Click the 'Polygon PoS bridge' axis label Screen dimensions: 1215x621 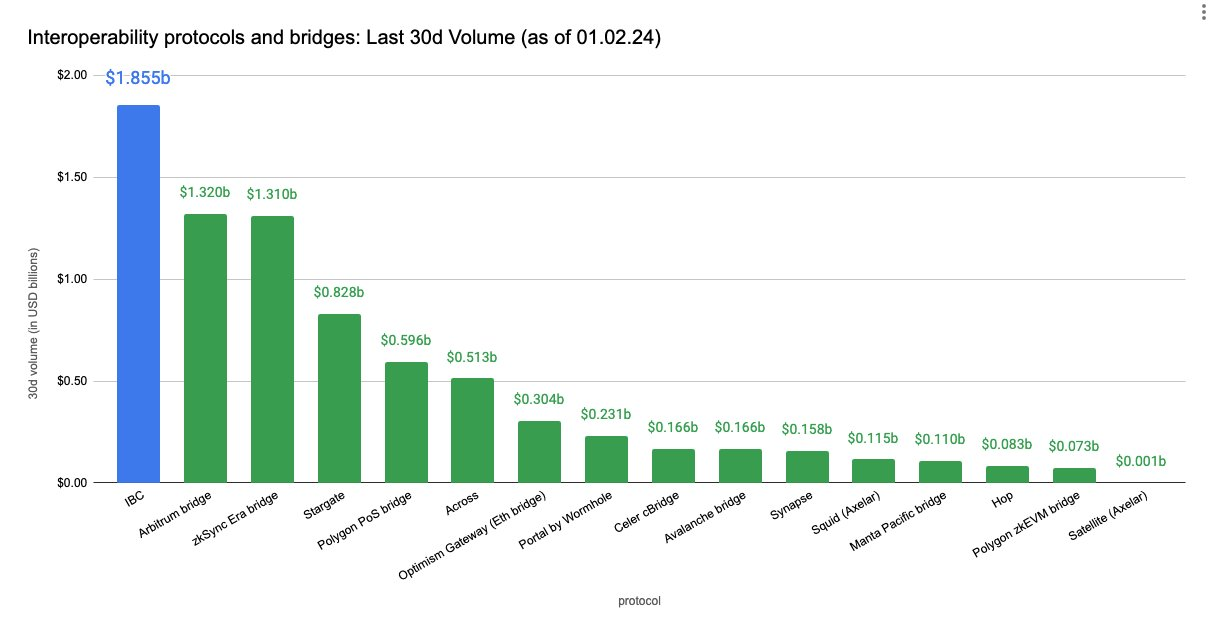tap(365, 520)
